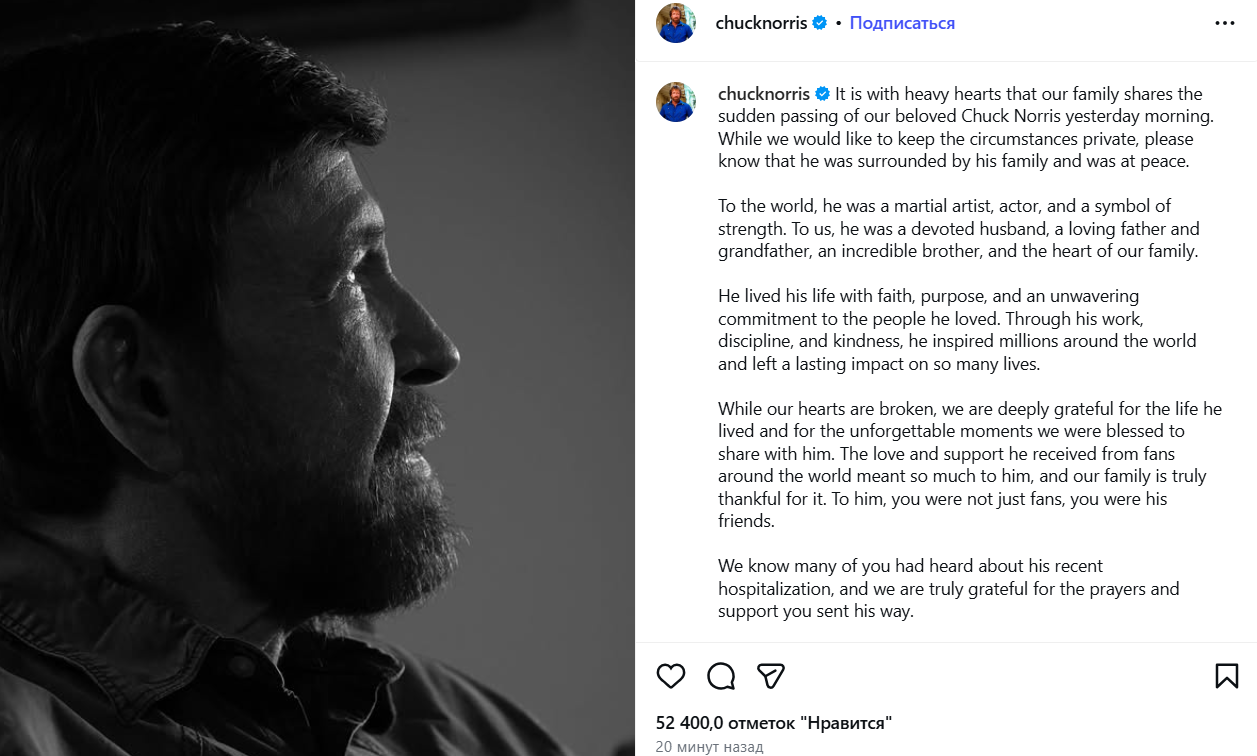
Task: Click the paragraph starting "To the world"
Action: tap(958, 229)
